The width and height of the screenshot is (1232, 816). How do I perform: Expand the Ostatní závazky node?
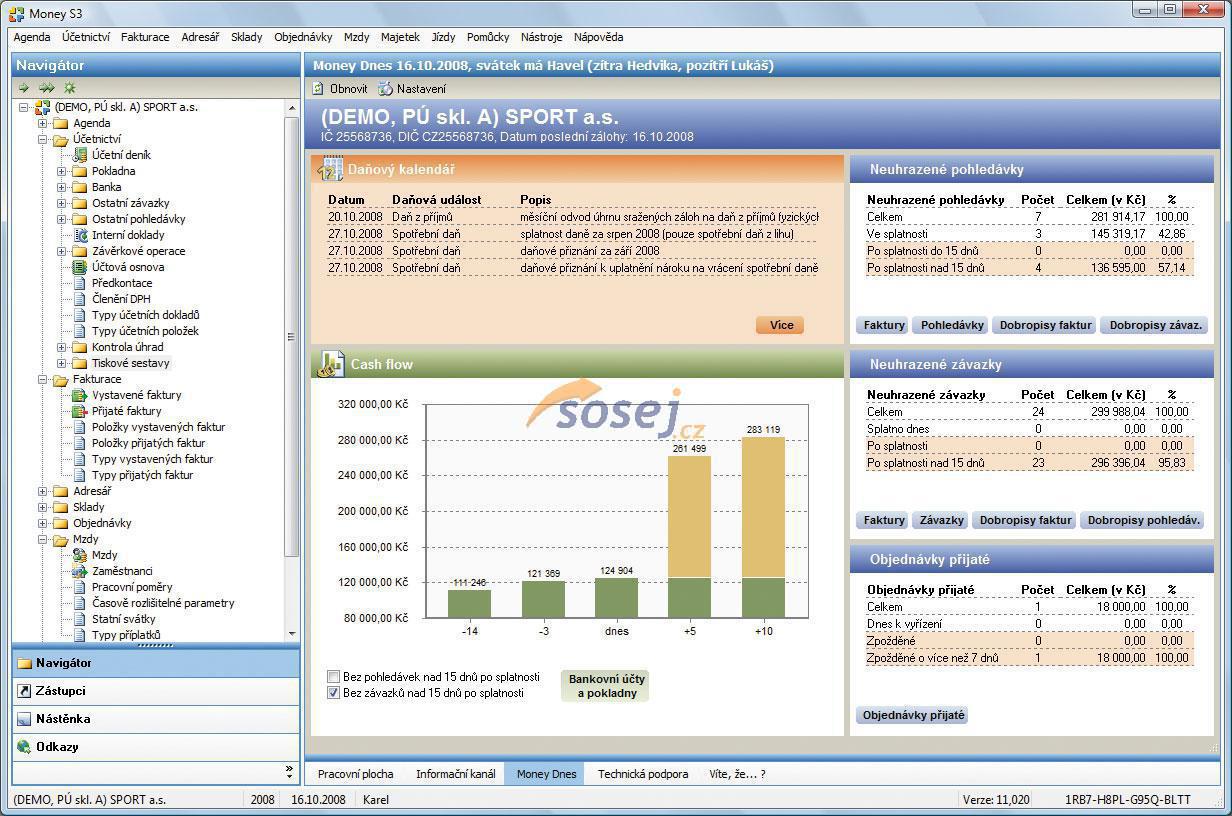62,203
